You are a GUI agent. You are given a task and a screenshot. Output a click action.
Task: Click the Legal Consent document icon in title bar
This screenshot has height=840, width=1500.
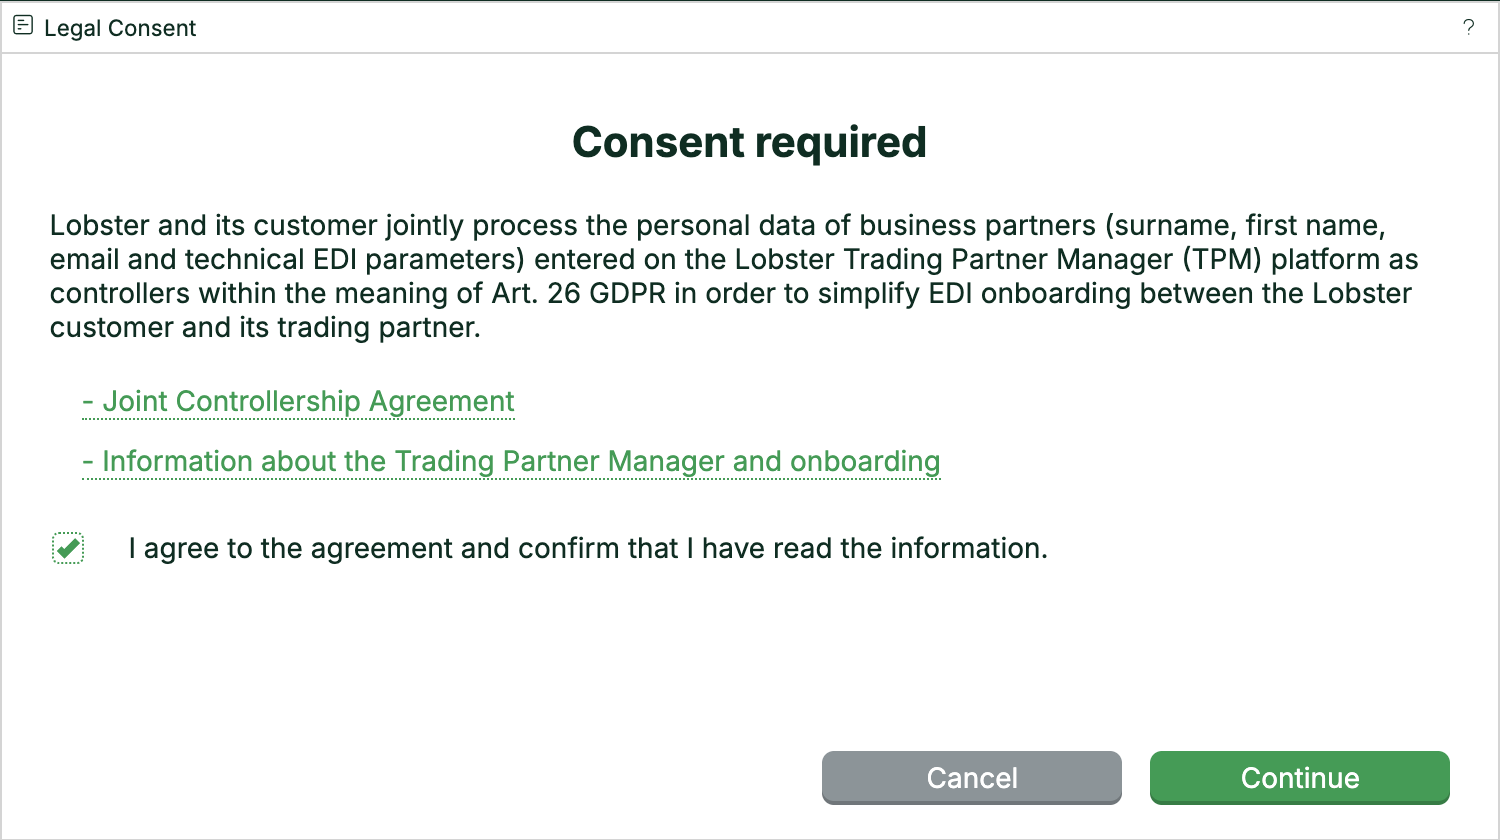(23, 27)
